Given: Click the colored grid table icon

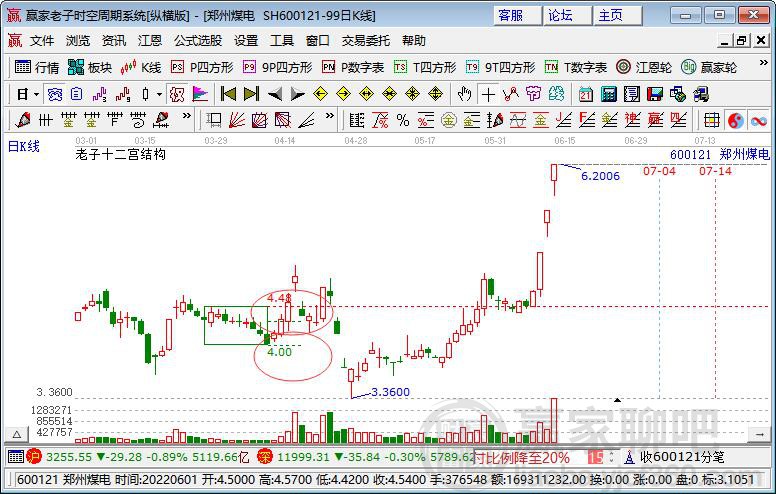Looking at the screenshot, I should pos(712,120).
